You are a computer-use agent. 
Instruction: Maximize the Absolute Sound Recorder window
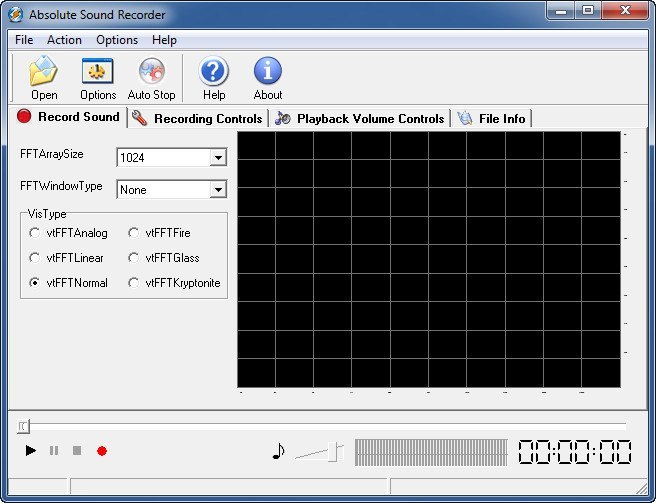click(x=588, y=10)
